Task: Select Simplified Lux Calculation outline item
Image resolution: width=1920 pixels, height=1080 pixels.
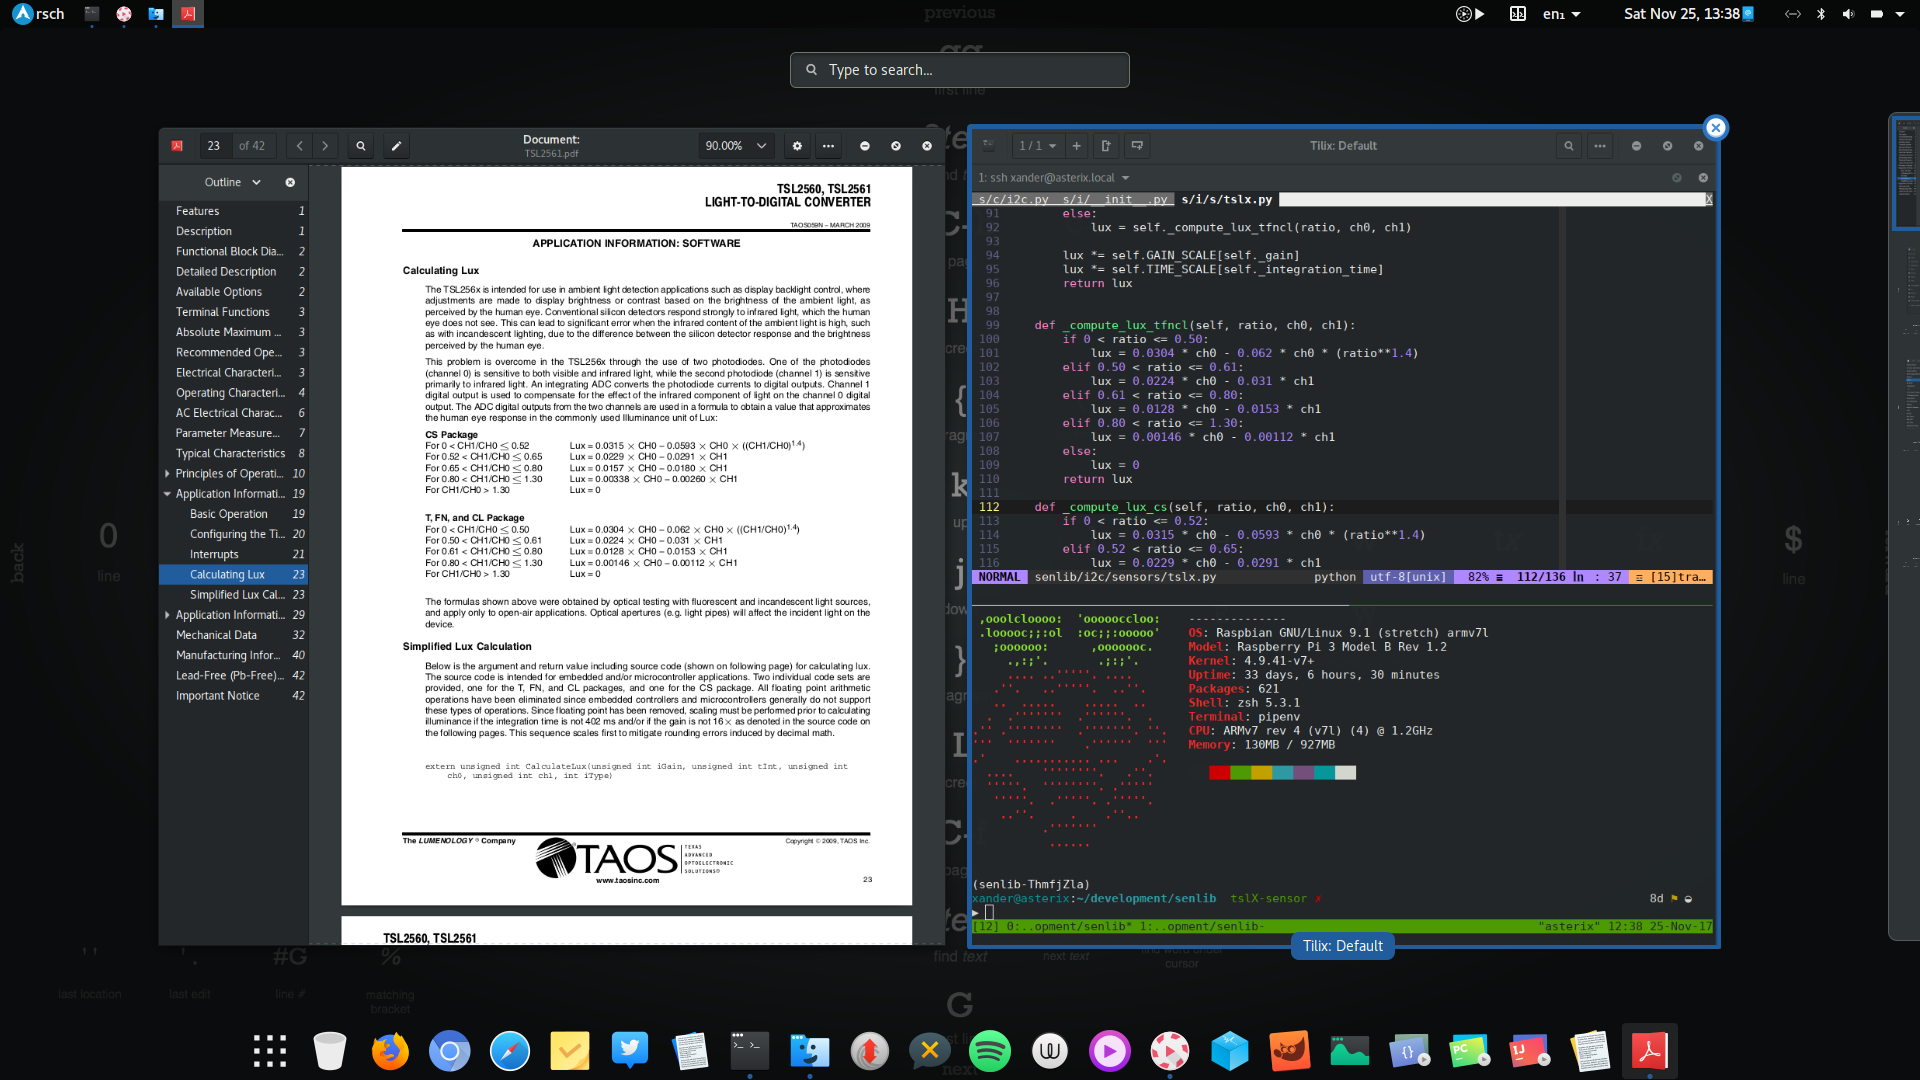Action: [237, 595]
